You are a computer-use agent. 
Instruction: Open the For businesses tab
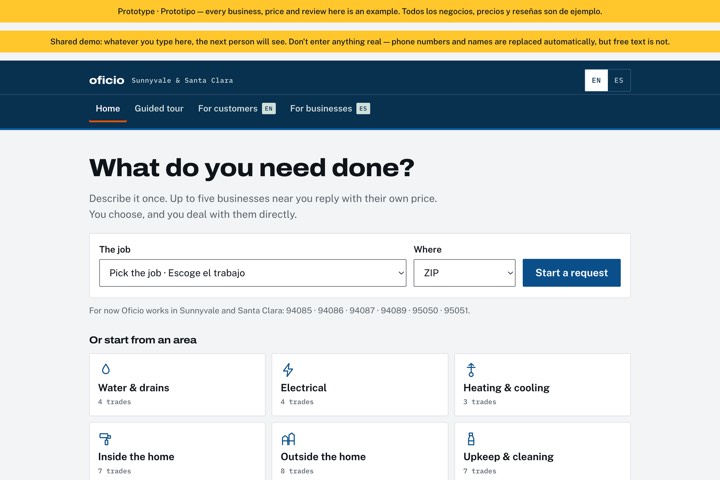pos(330,109)
